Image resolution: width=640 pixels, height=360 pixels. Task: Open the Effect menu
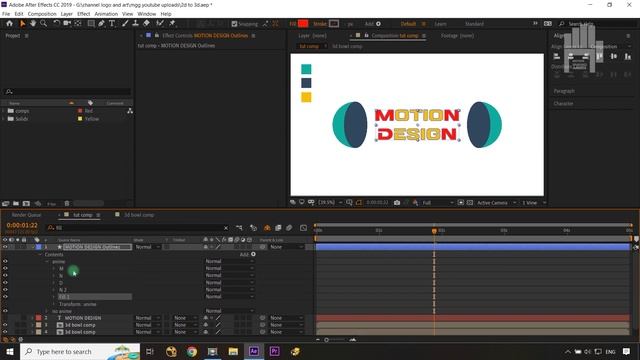84,13
